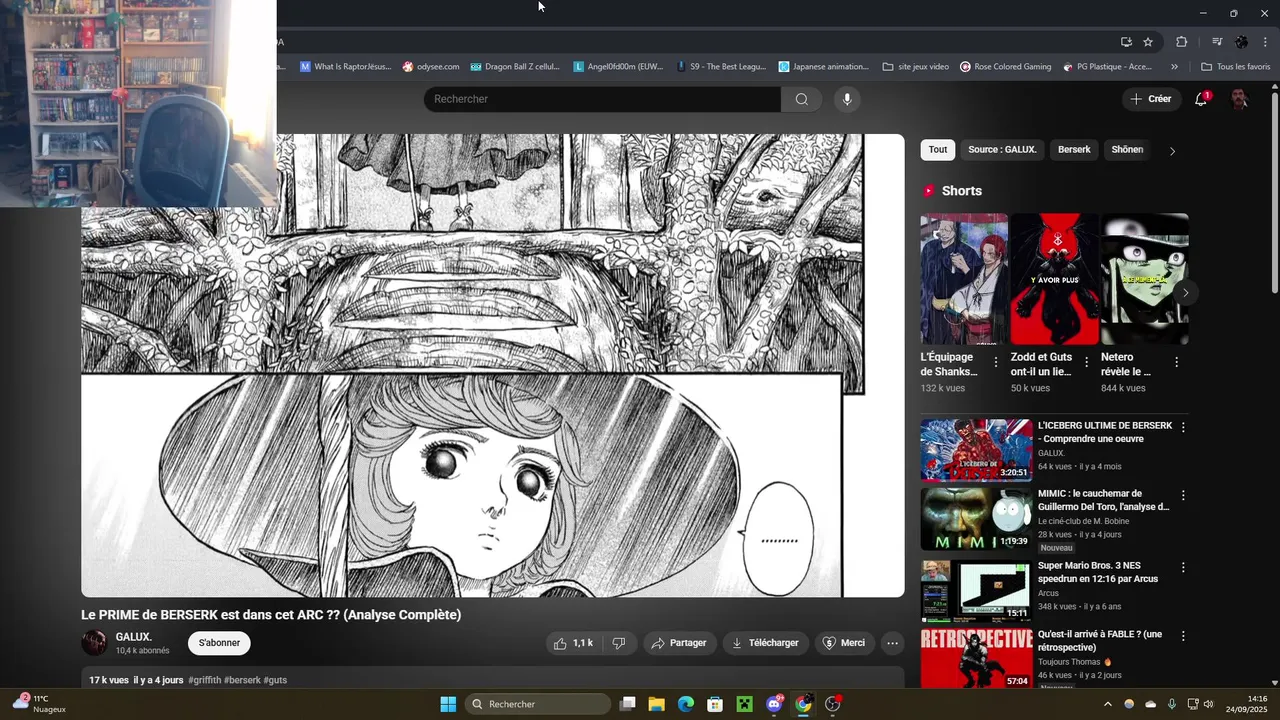Open What Is RaptorJésus bookmark
Viewport: 1280px width, 720px height.
coord(345,67)
